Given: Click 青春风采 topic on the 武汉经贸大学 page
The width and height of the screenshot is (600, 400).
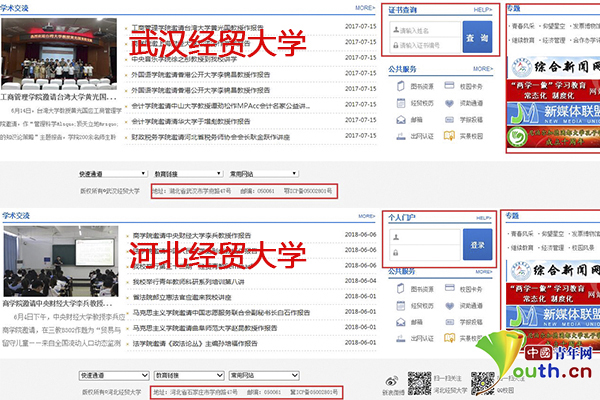Looking at the screenshot, I should coord(523,26).
